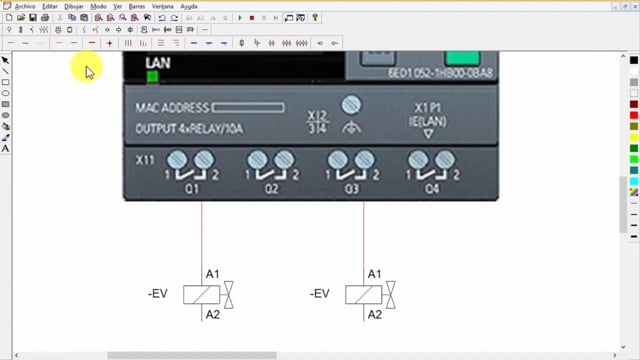Choose the thickest line width option
This screenshot has width=640, height=360.
click(x=634, y=236)
